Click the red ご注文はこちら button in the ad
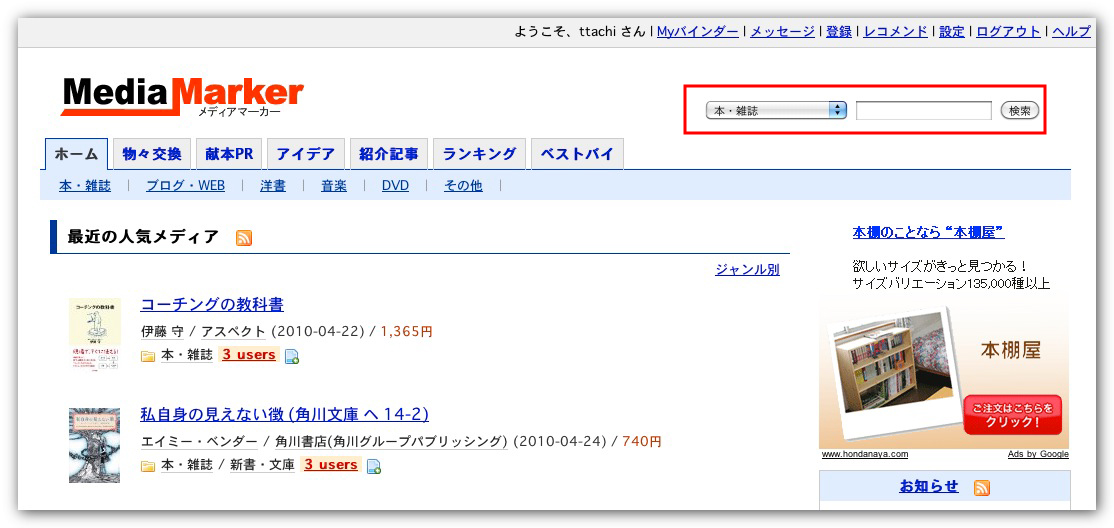 [1011, 415]
